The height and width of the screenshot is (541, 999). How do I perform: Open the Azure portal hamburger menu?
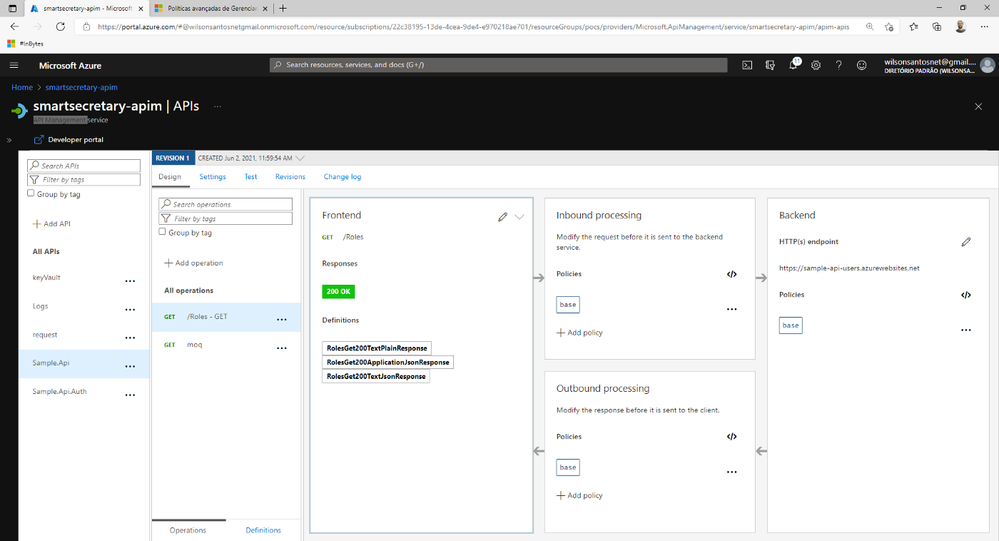[14, 65]
